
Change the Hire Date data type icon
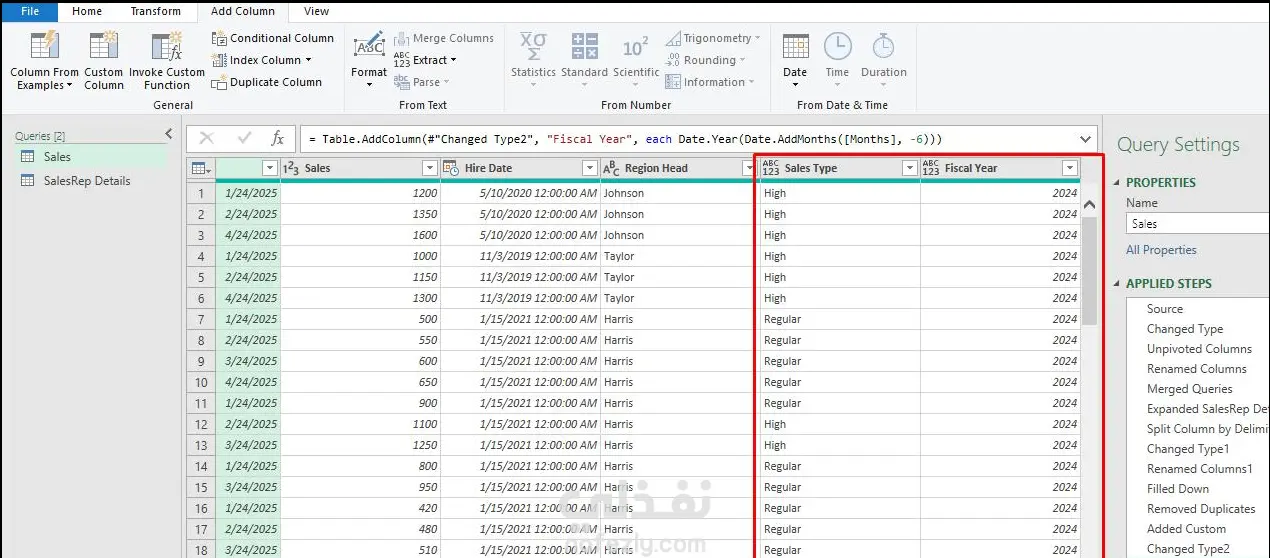point(451,168)
